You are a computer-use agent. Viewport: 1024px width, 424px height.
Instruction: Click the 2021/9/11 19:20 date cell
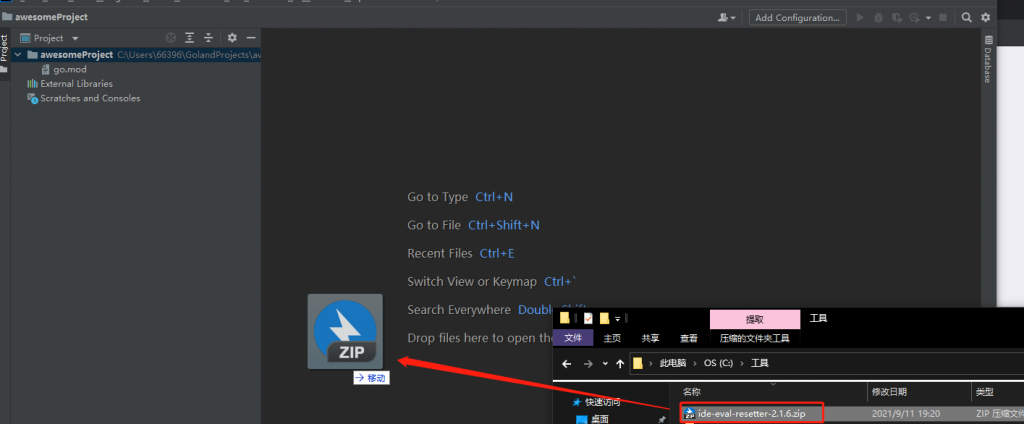tap(904, 414)
